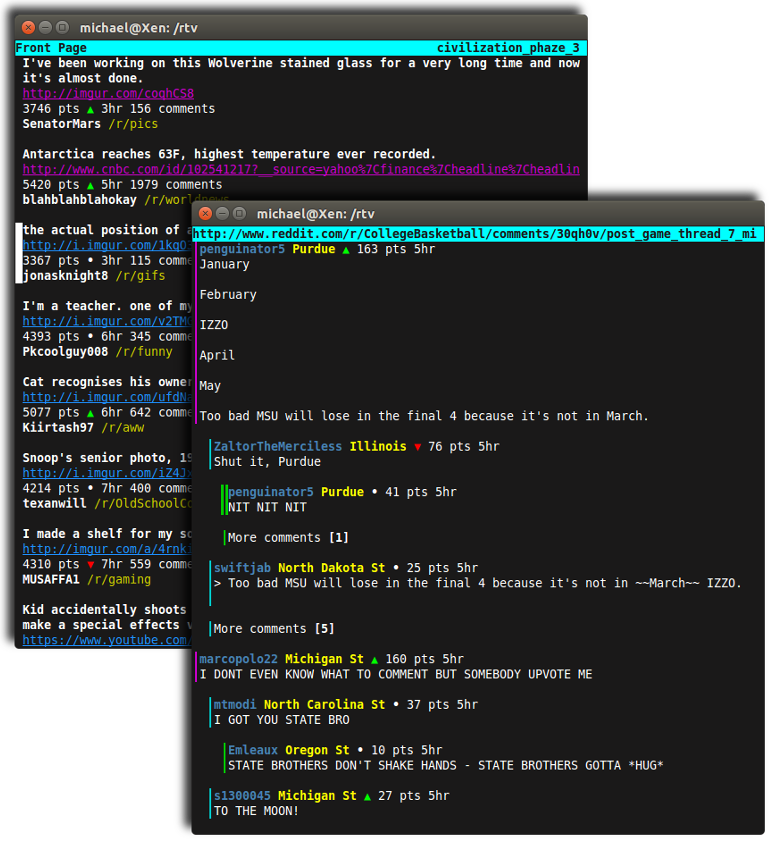Select the /r/funny subreddit label
The width and height of the screenshot is (772, 844).
(x=144, y=352)
